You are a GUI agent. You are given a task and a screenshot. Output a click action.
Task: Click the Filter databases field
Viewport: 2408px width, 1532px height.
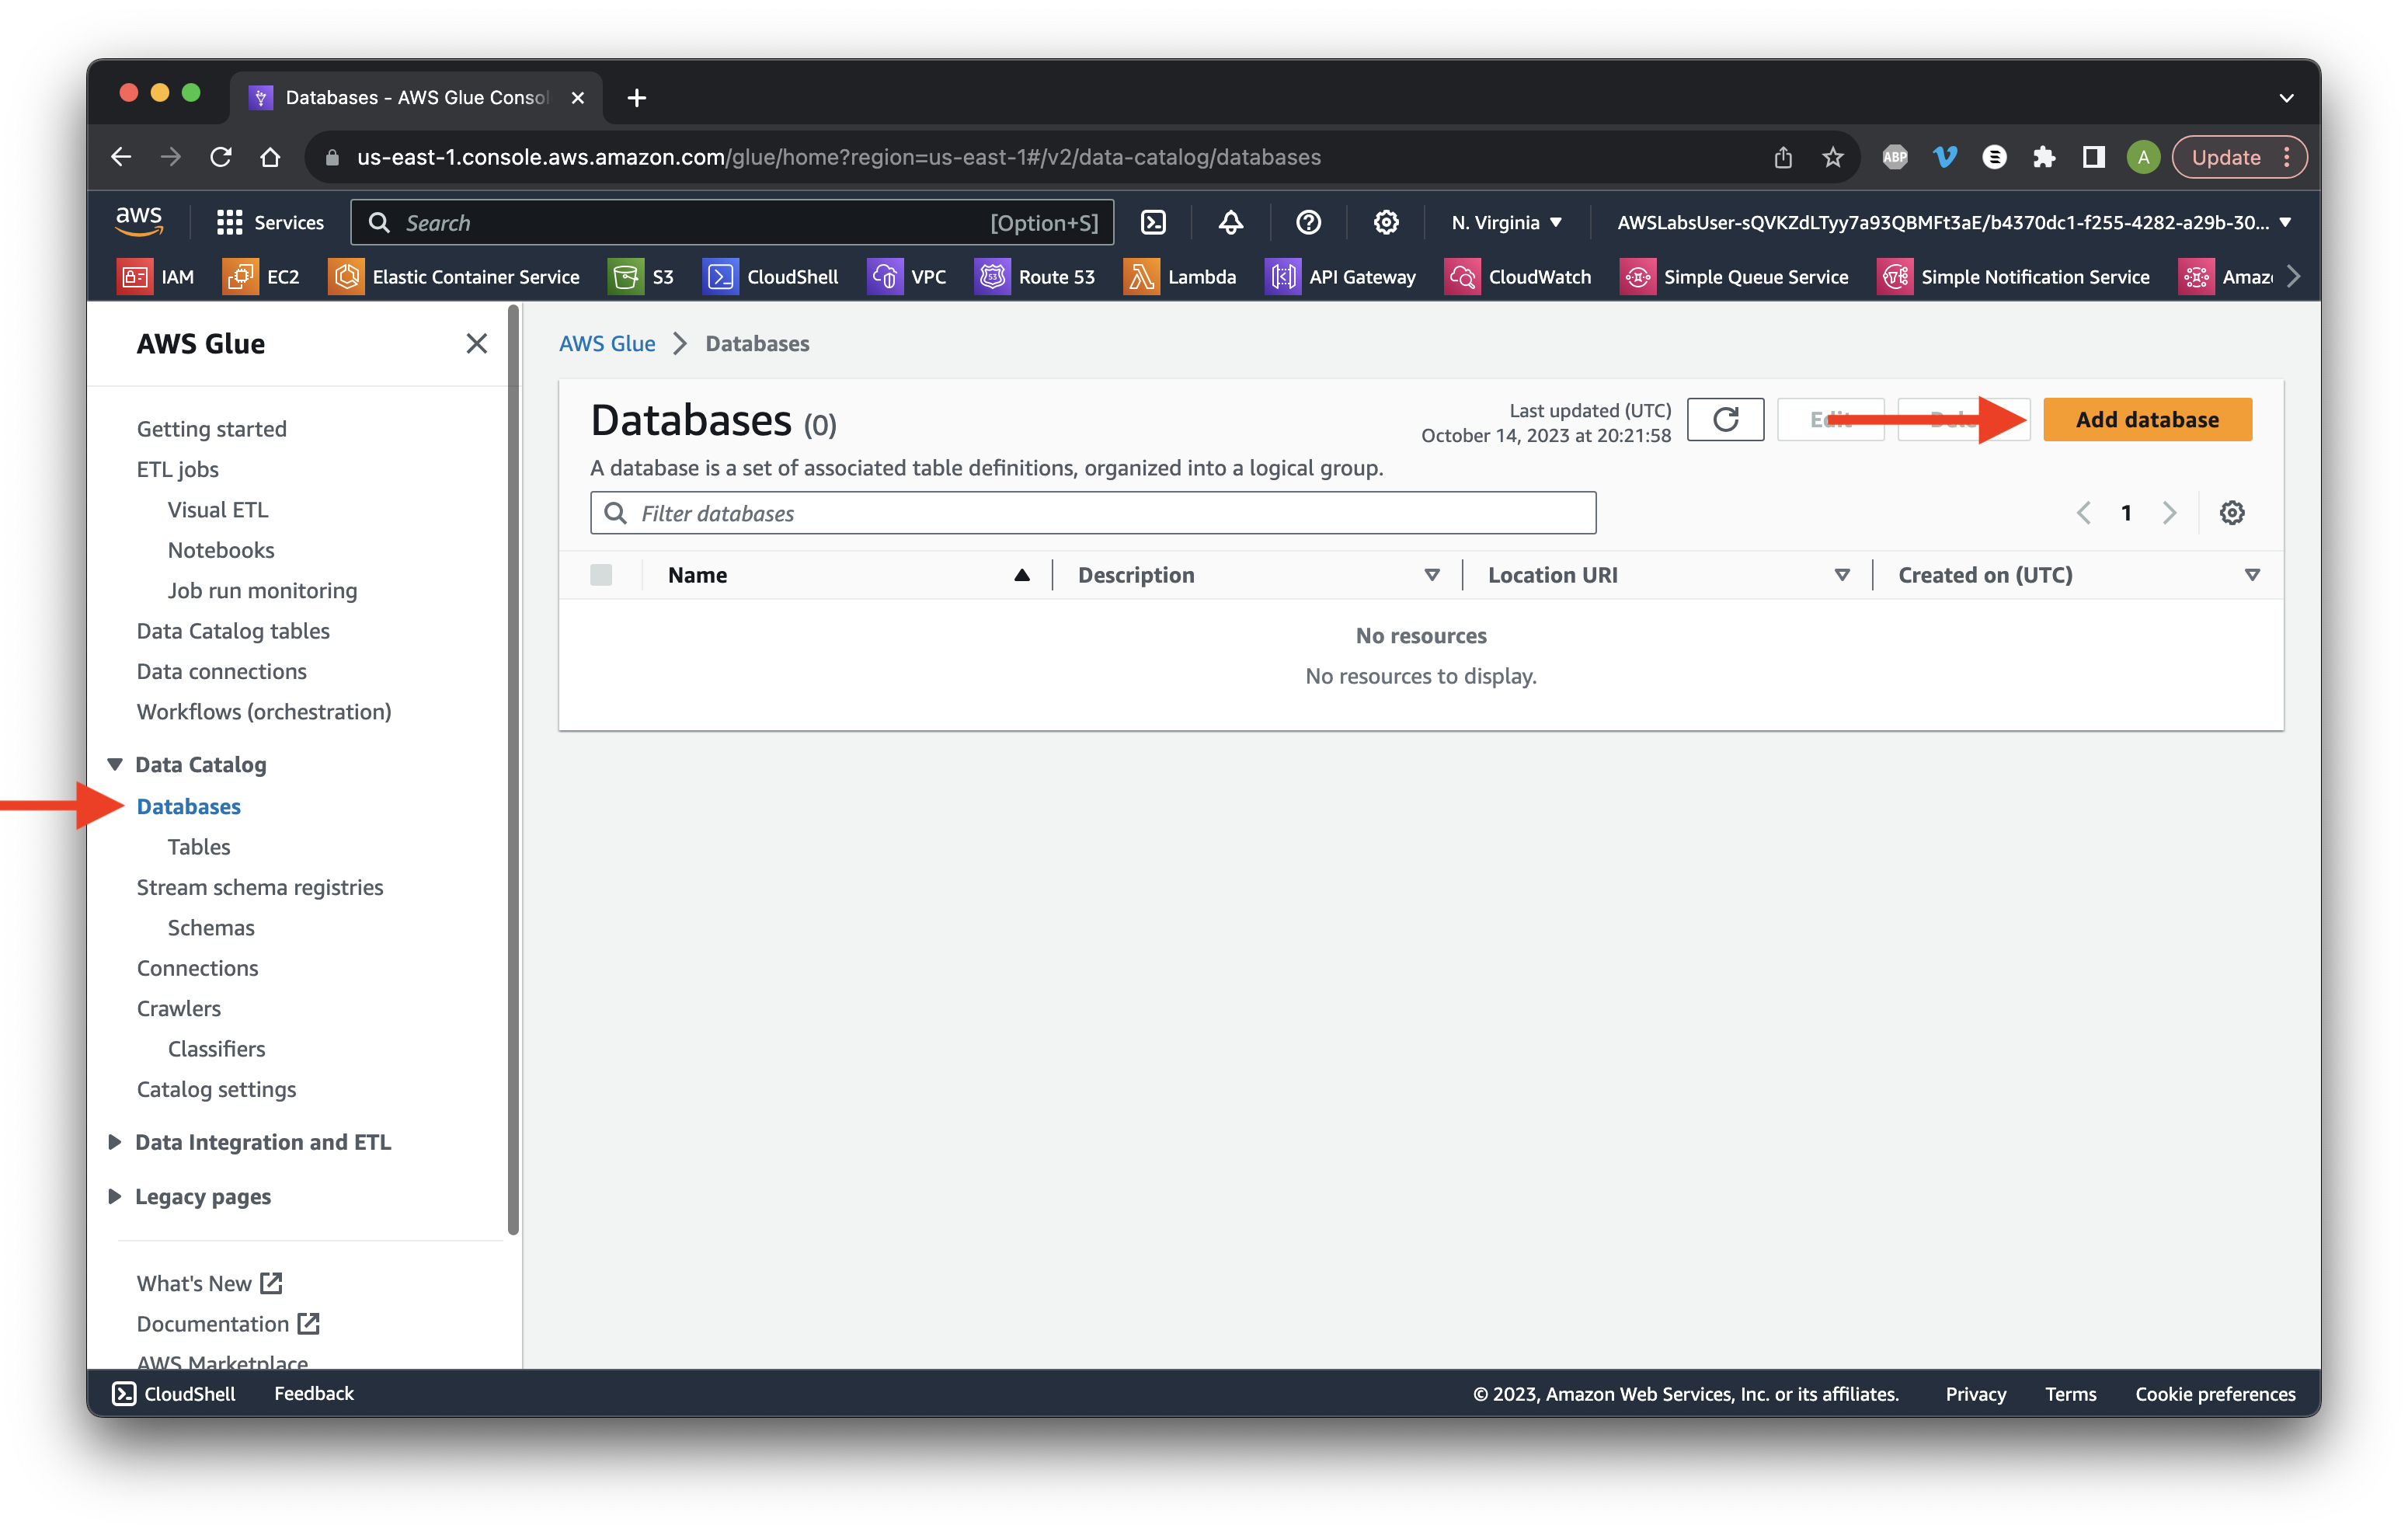pos(1093,513)
